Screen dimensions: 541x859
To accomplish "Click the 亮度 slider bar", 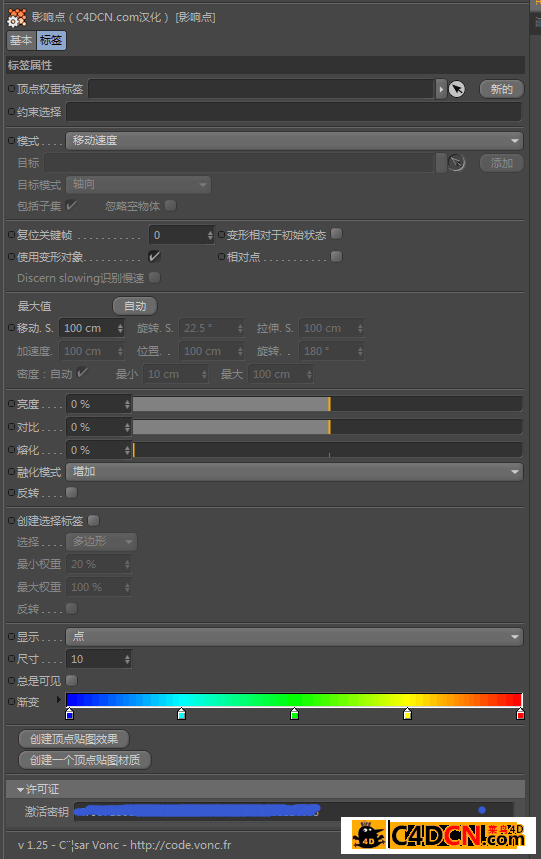I will click(327, 404).
